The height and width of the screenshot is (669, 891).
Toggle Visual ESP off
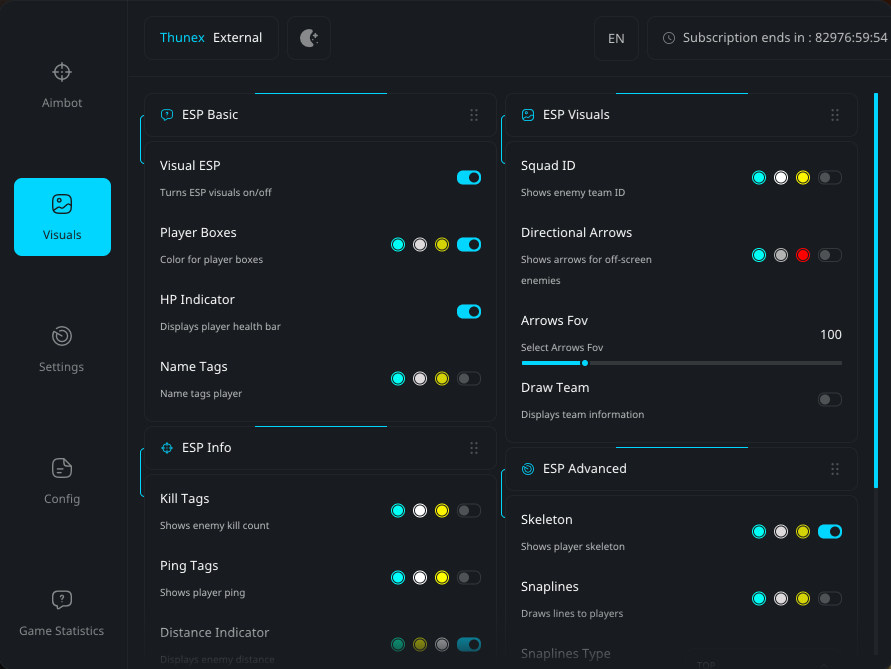pos(469,177)
